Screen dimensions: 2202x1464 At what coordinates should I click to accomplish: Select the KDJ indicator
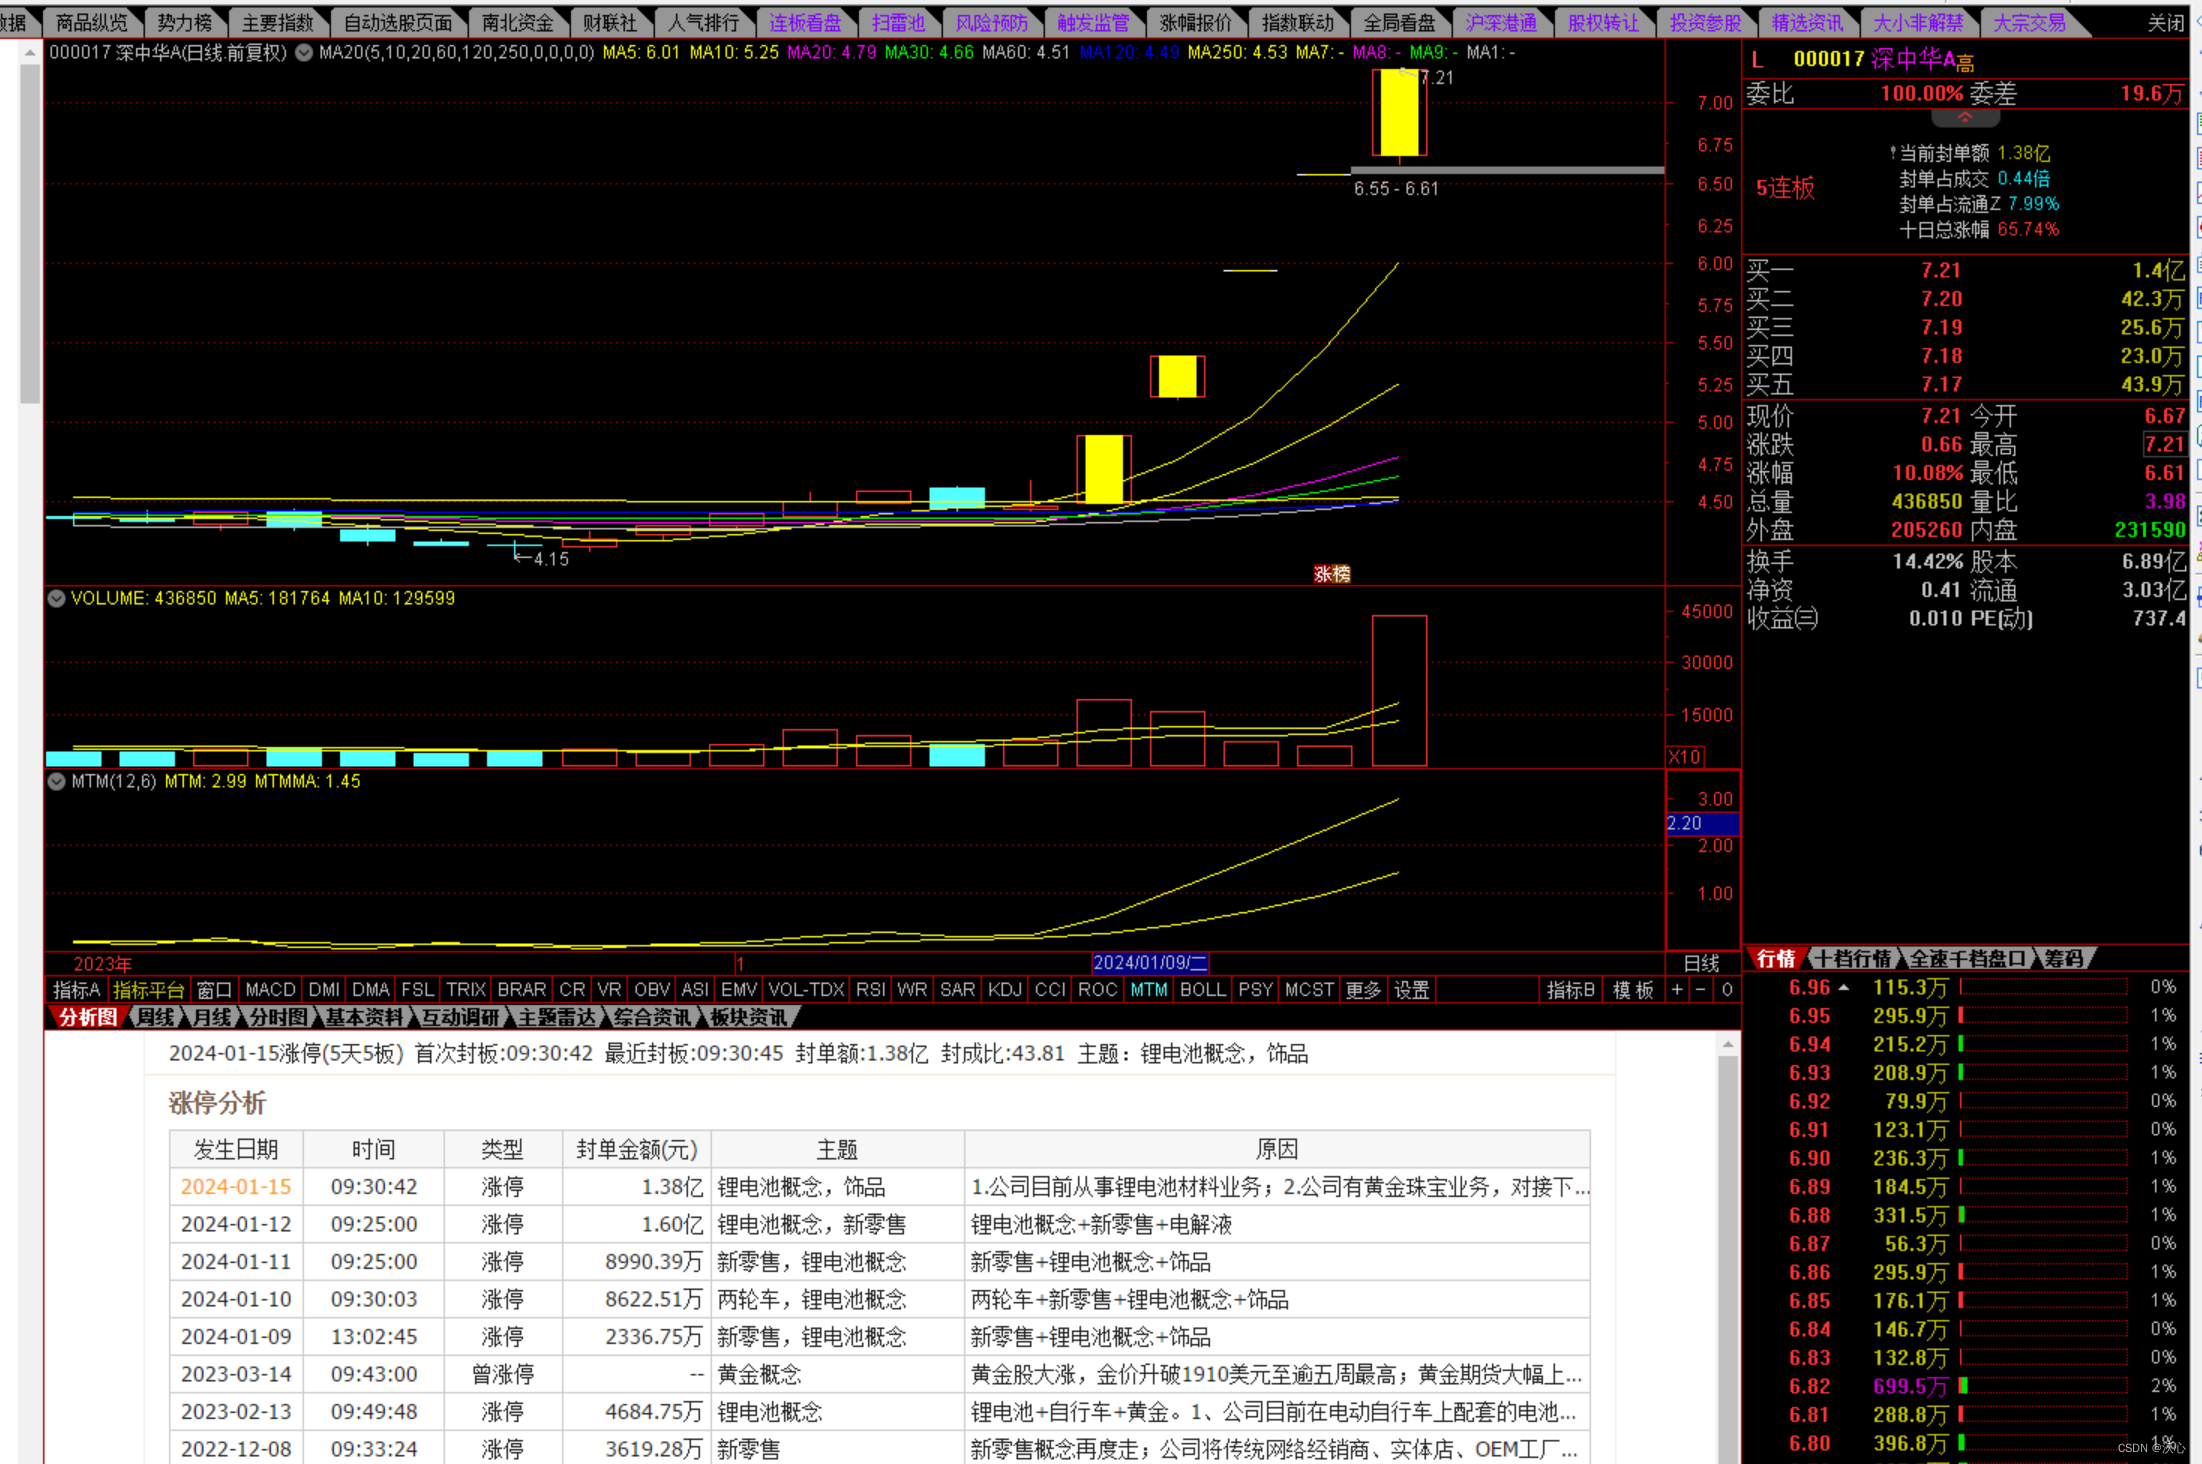point(1004,990)
